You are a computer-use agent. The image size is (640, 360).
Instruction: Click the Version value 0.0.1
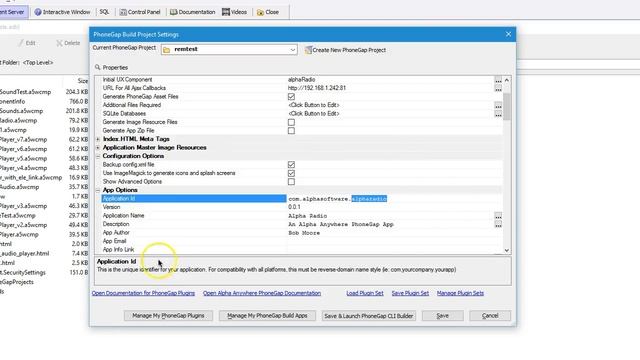pyautogui.click(x=294, y=207)
